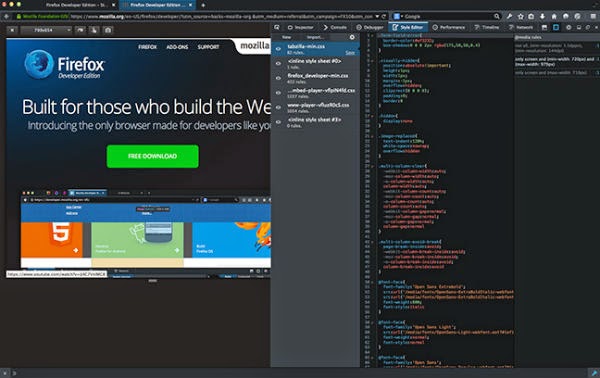
Task: Open the Firefox hamburger menu
Action: 593,16
